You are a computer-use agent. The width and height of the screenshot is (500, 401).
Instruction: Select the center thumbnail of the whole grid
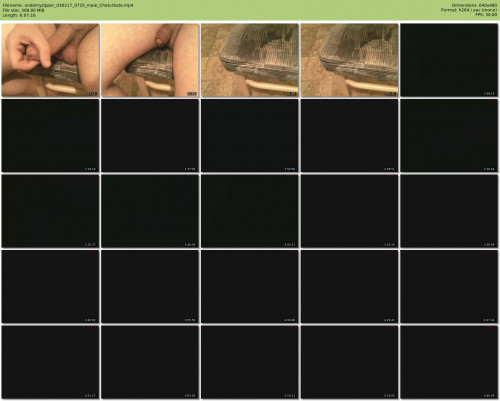(x=250, y=211)
